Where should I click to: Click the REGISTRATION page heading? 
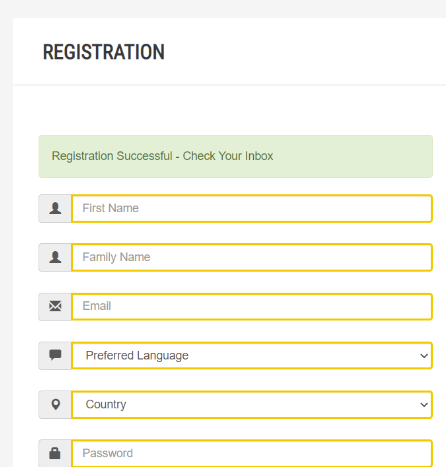pyautogui.click(x=104, y=52)
